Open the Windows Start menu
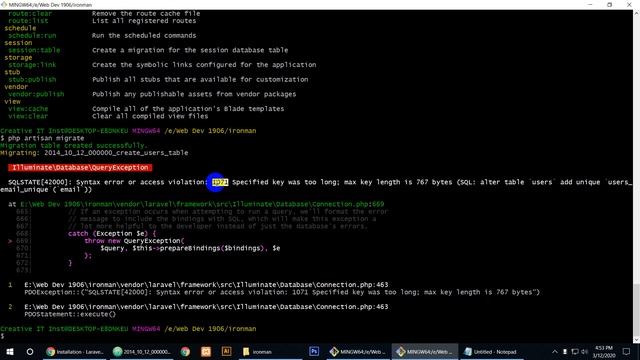The height and width of the screenshot is (360, 640). point(10,351)
